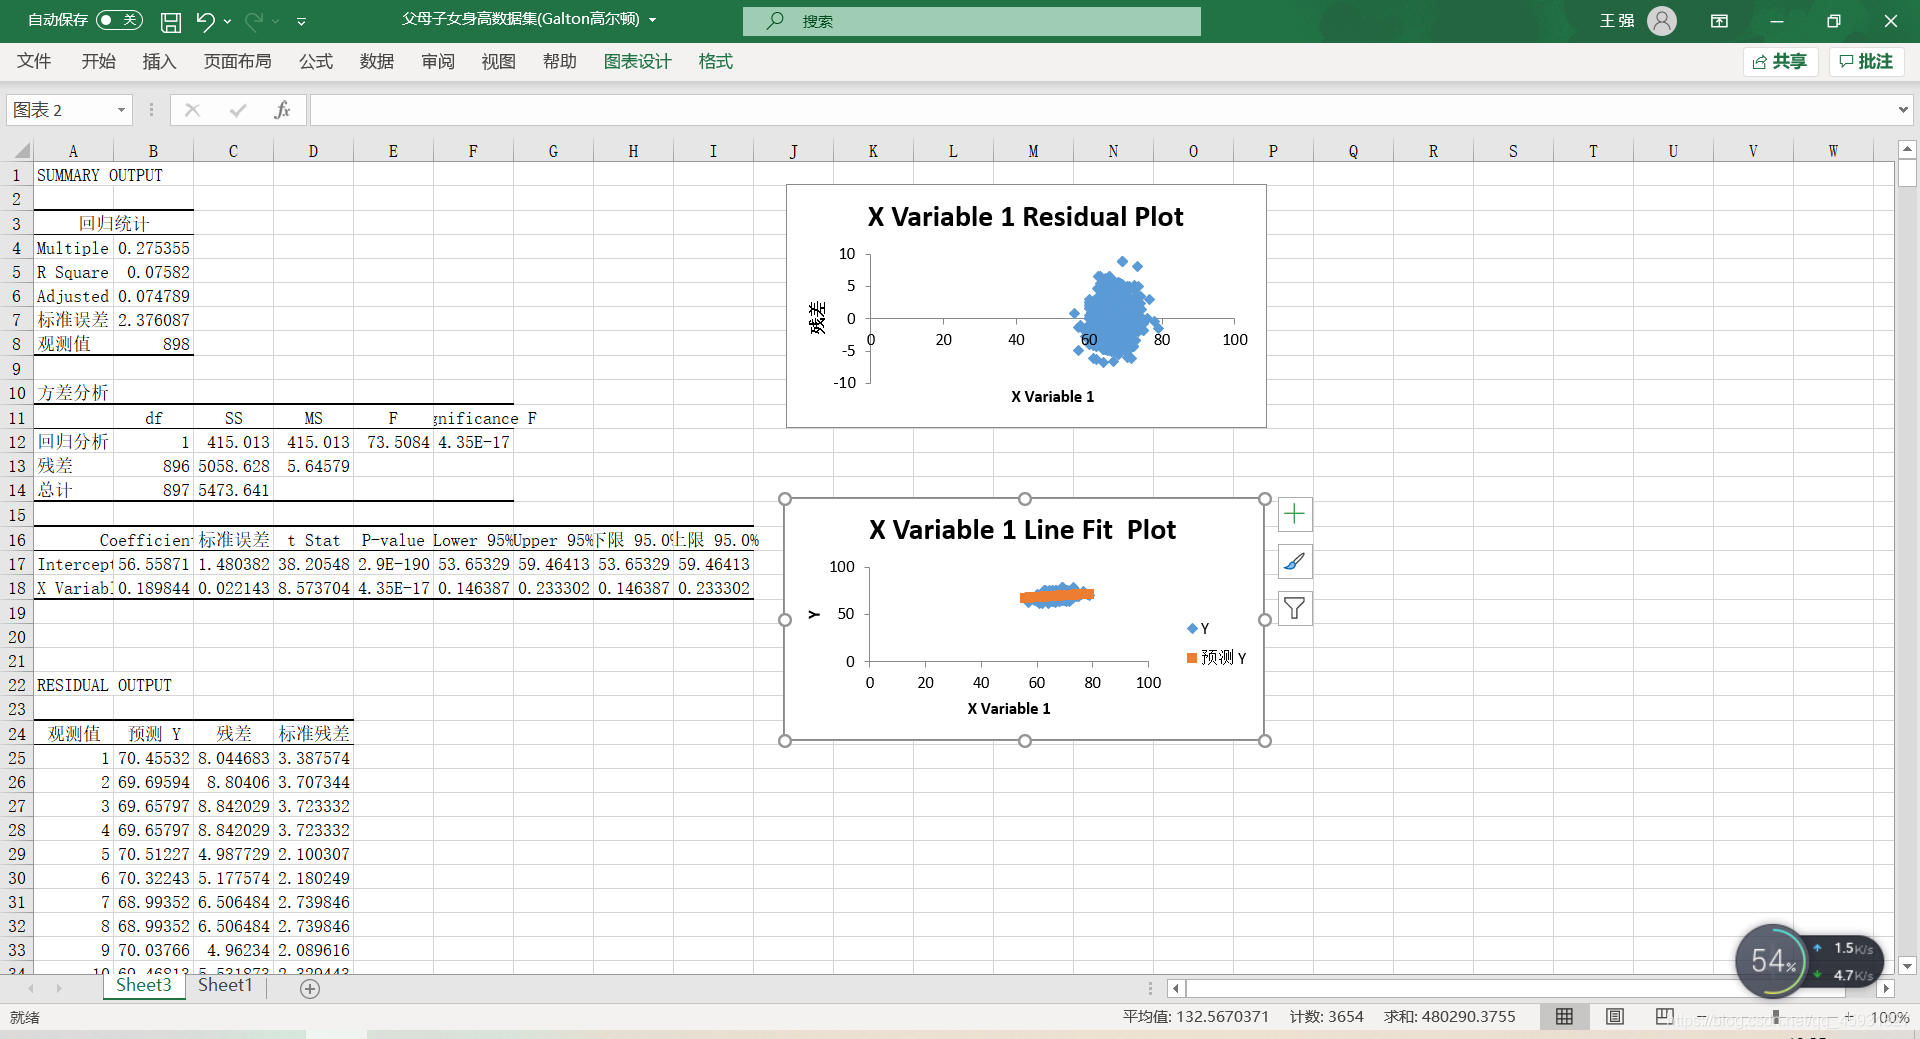Click the Select All corner triangle
The image size is (1920, 1039).
(22, 151)
